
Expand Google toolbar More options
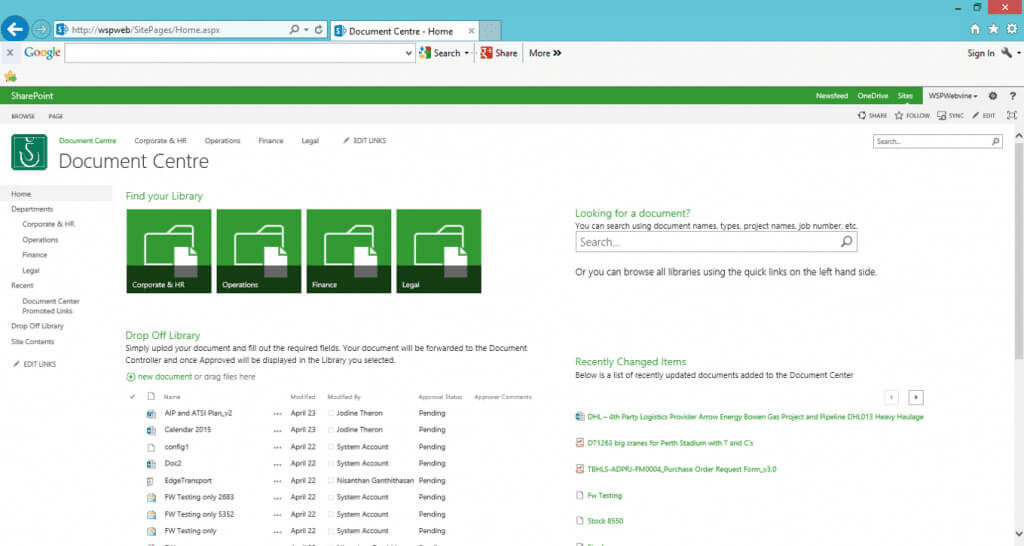545,53
